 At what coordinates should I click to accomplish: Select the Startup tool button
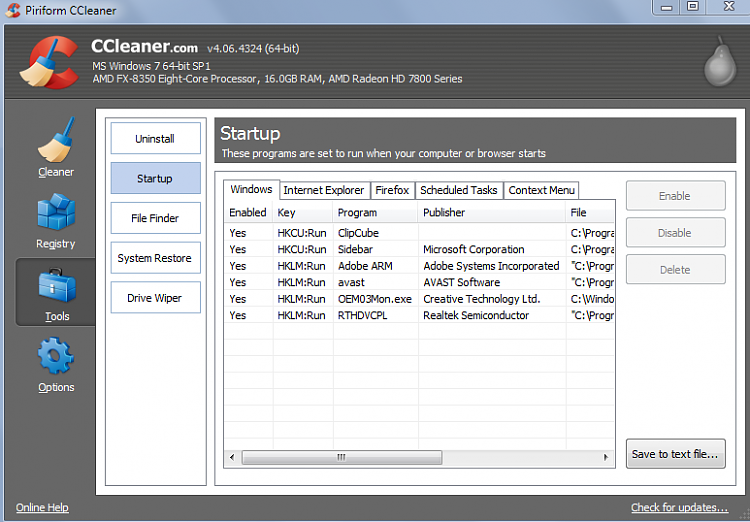[155, 178]
